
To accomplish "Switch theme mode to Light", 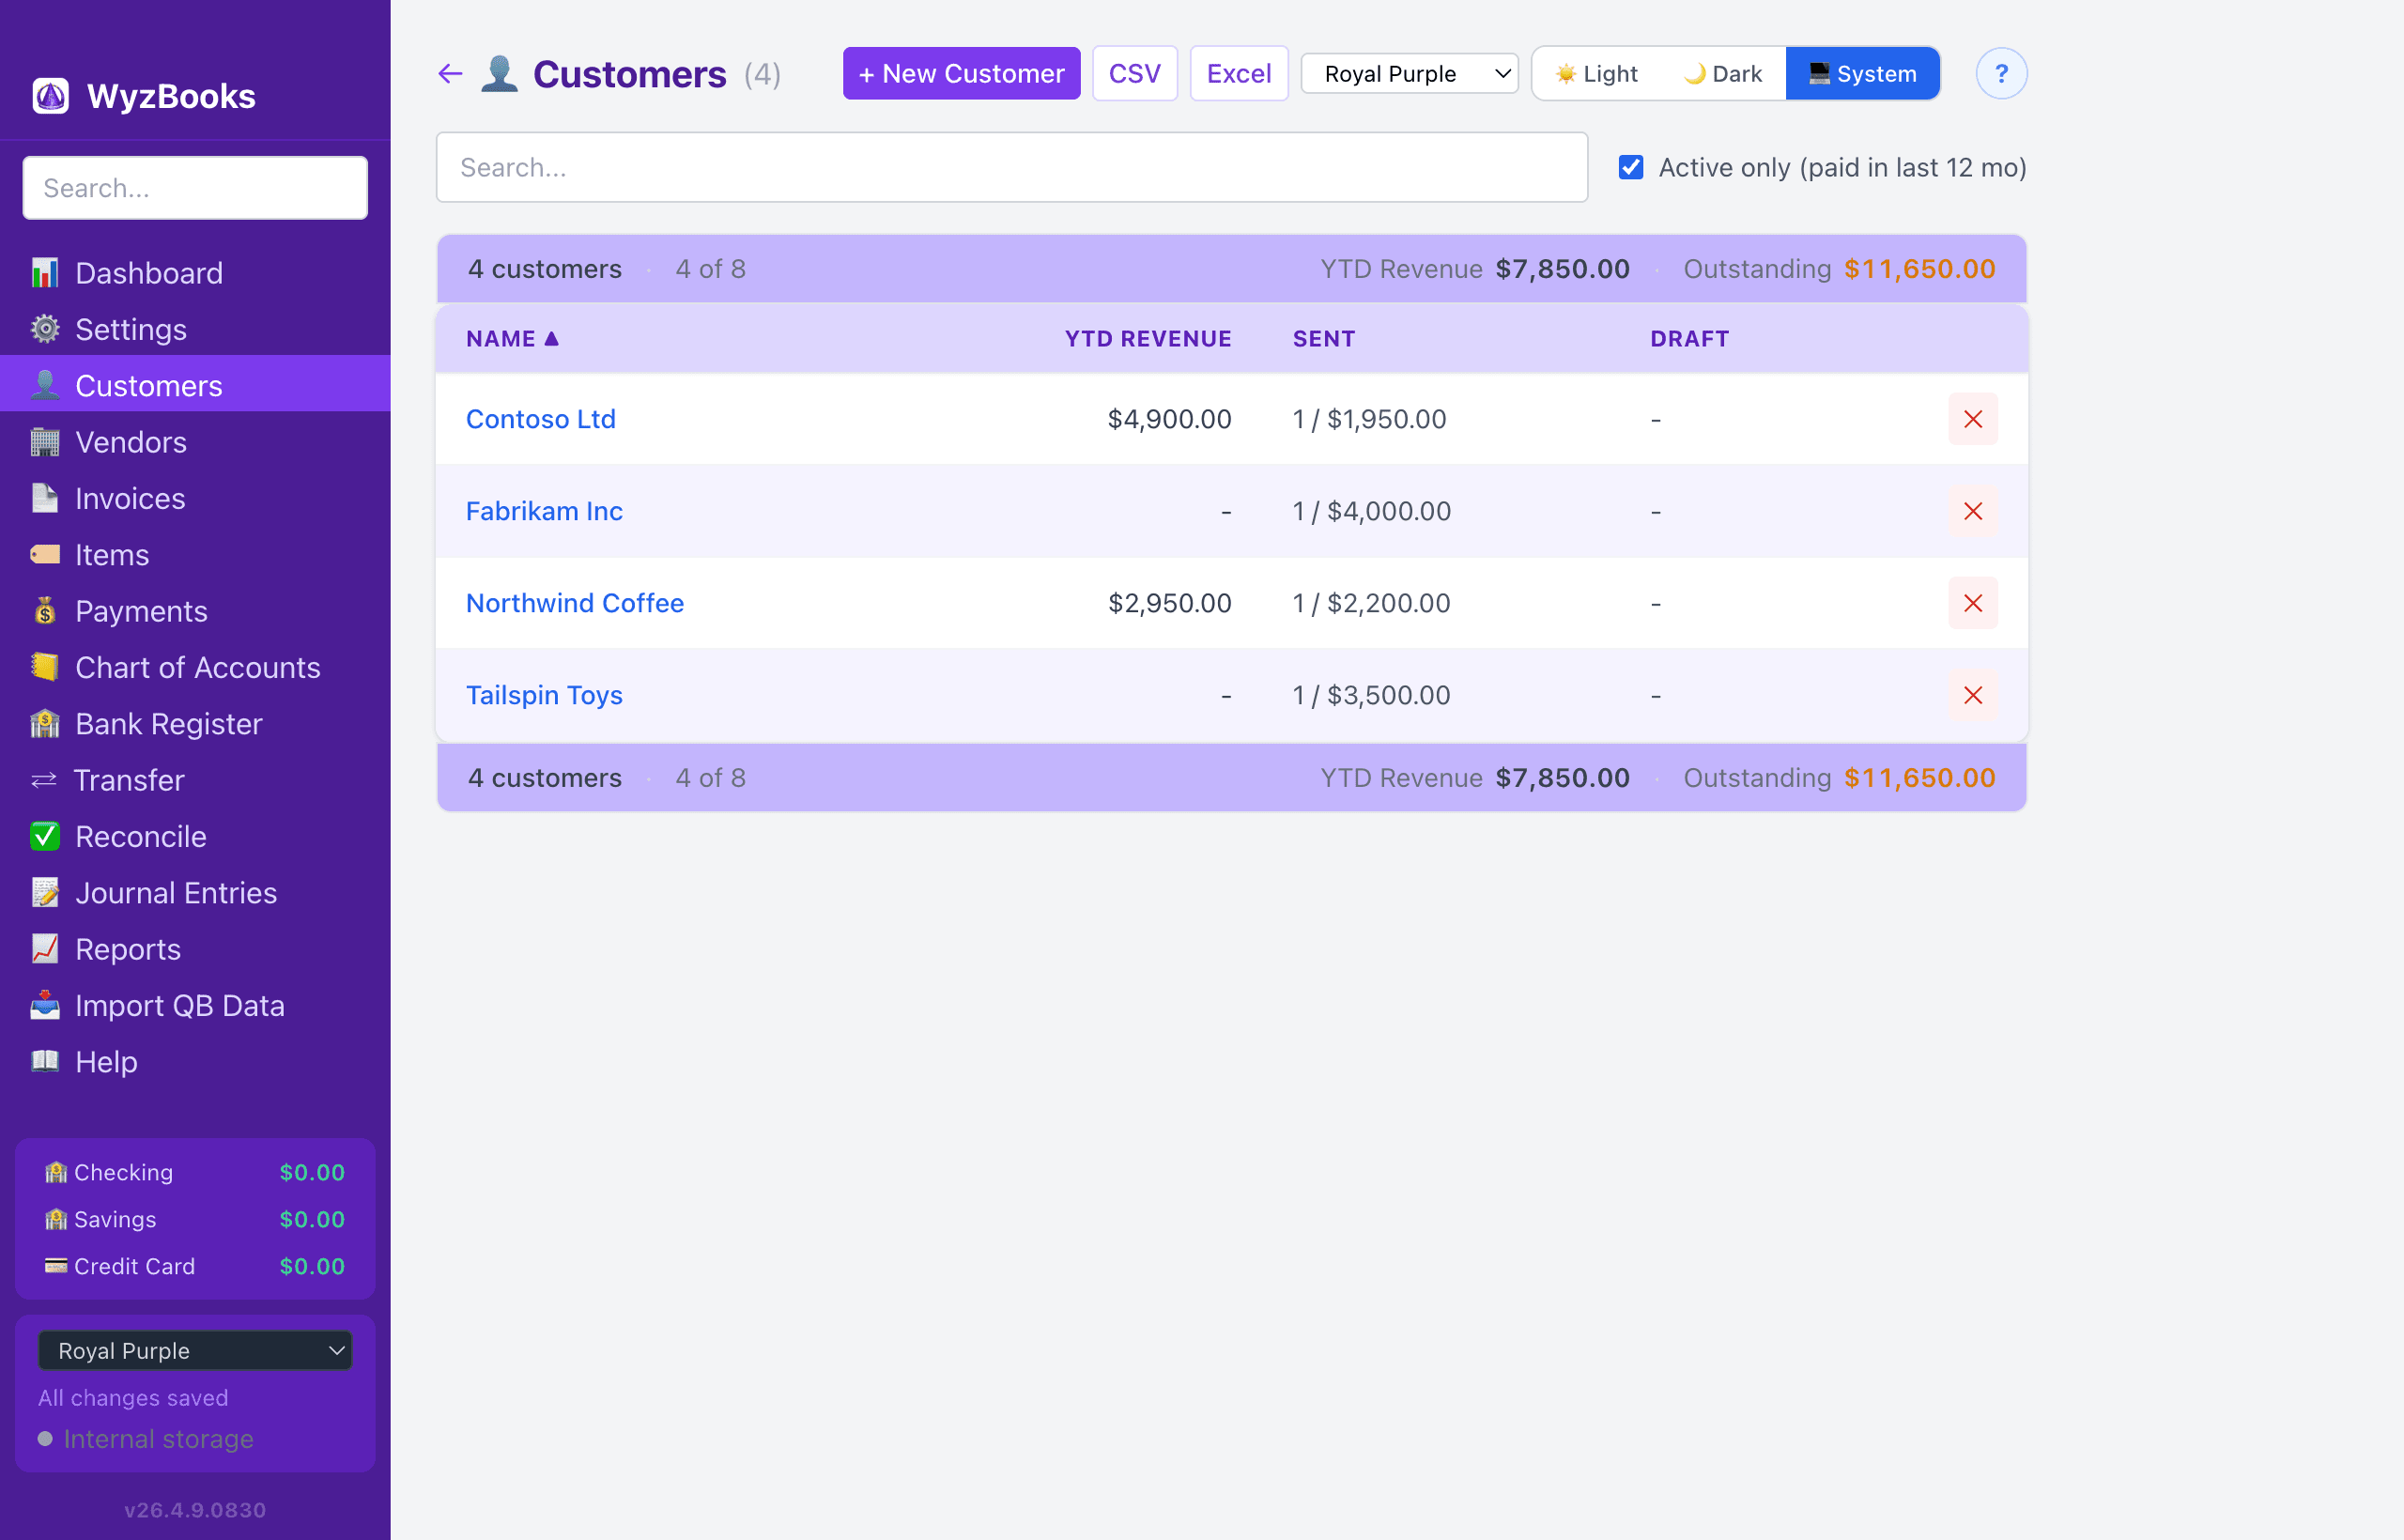I will (1596, 73).
